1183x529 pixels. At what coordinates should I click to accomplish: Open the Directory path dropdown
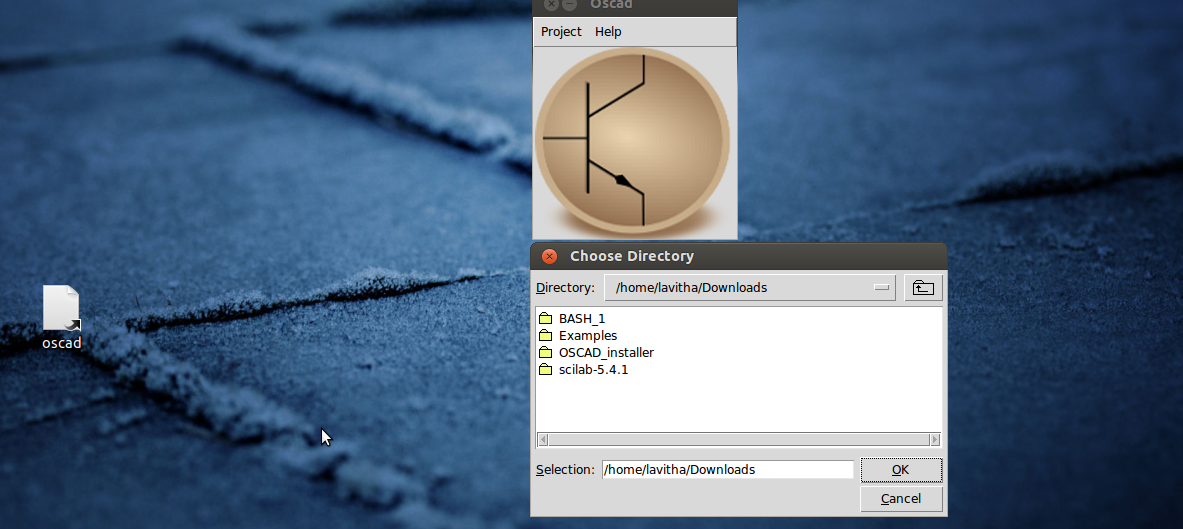tap(750, 288)
